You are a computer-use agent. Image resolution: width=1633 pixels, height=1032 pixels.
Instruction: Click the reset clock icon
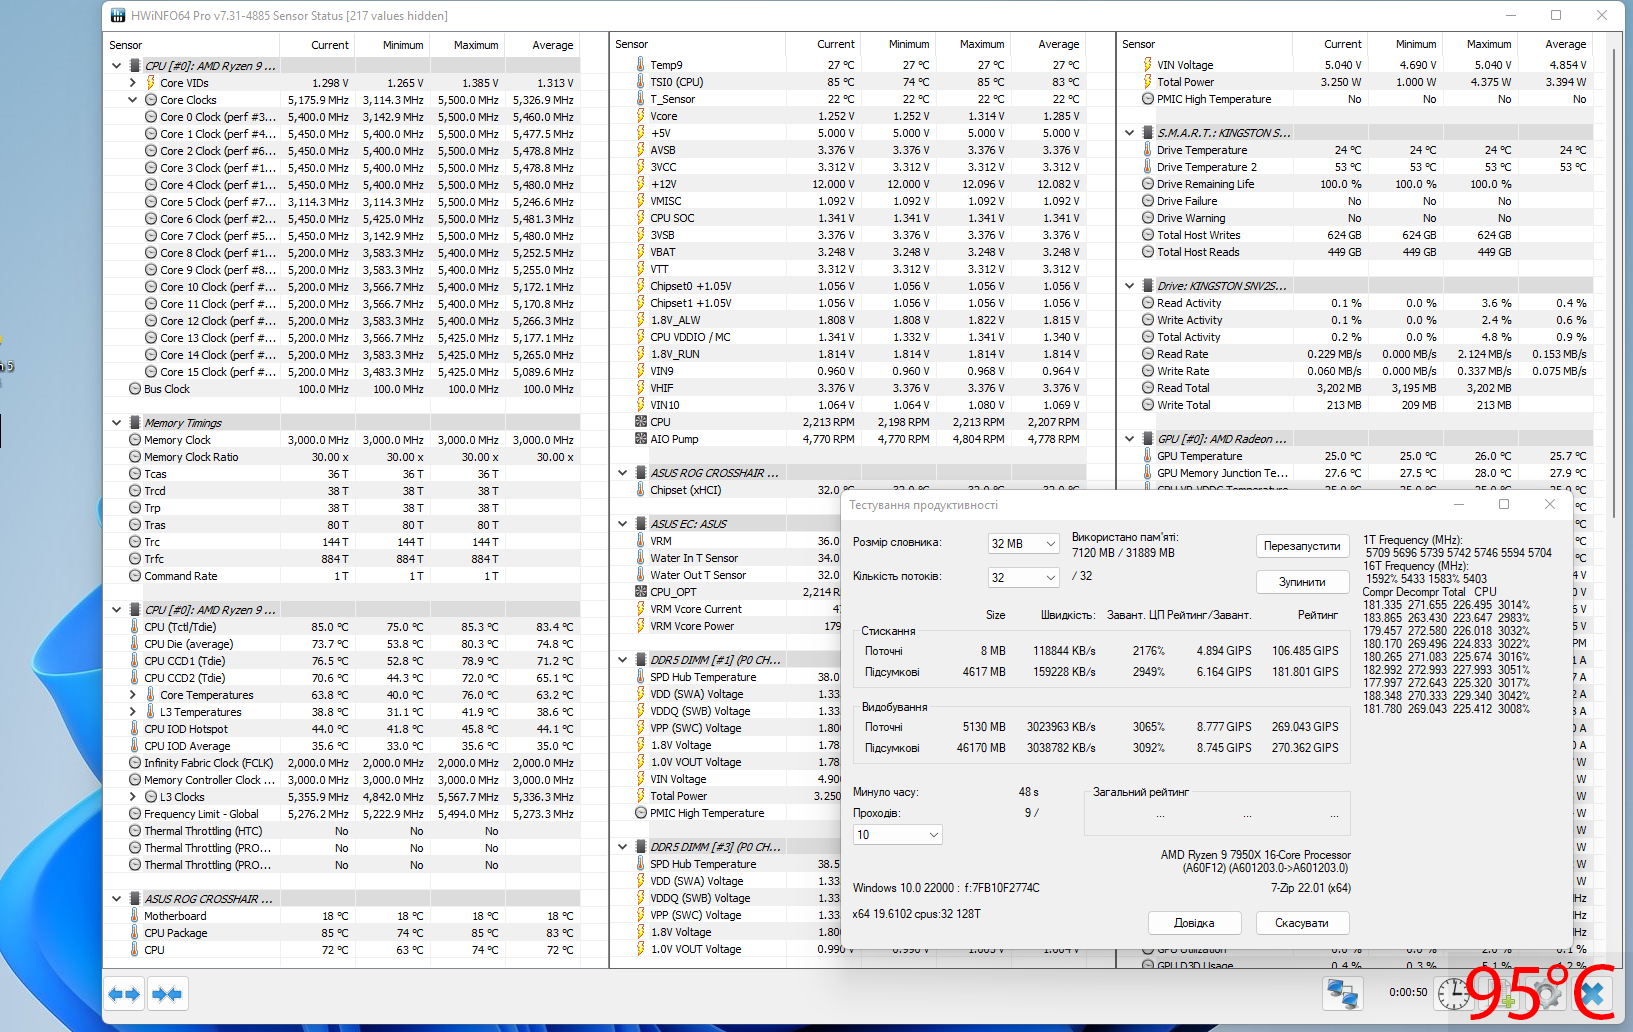pyautogui.click(x=1454, y=993)
